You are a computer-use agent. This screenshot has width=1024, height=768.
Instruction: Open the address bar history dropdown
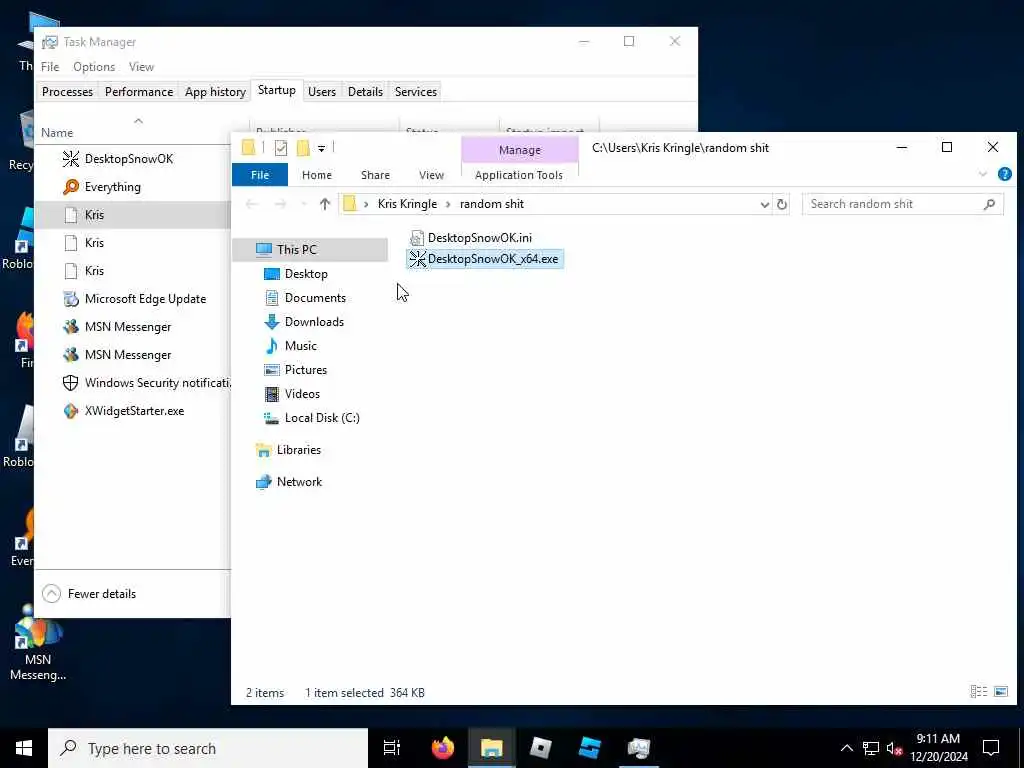[765, 204]
